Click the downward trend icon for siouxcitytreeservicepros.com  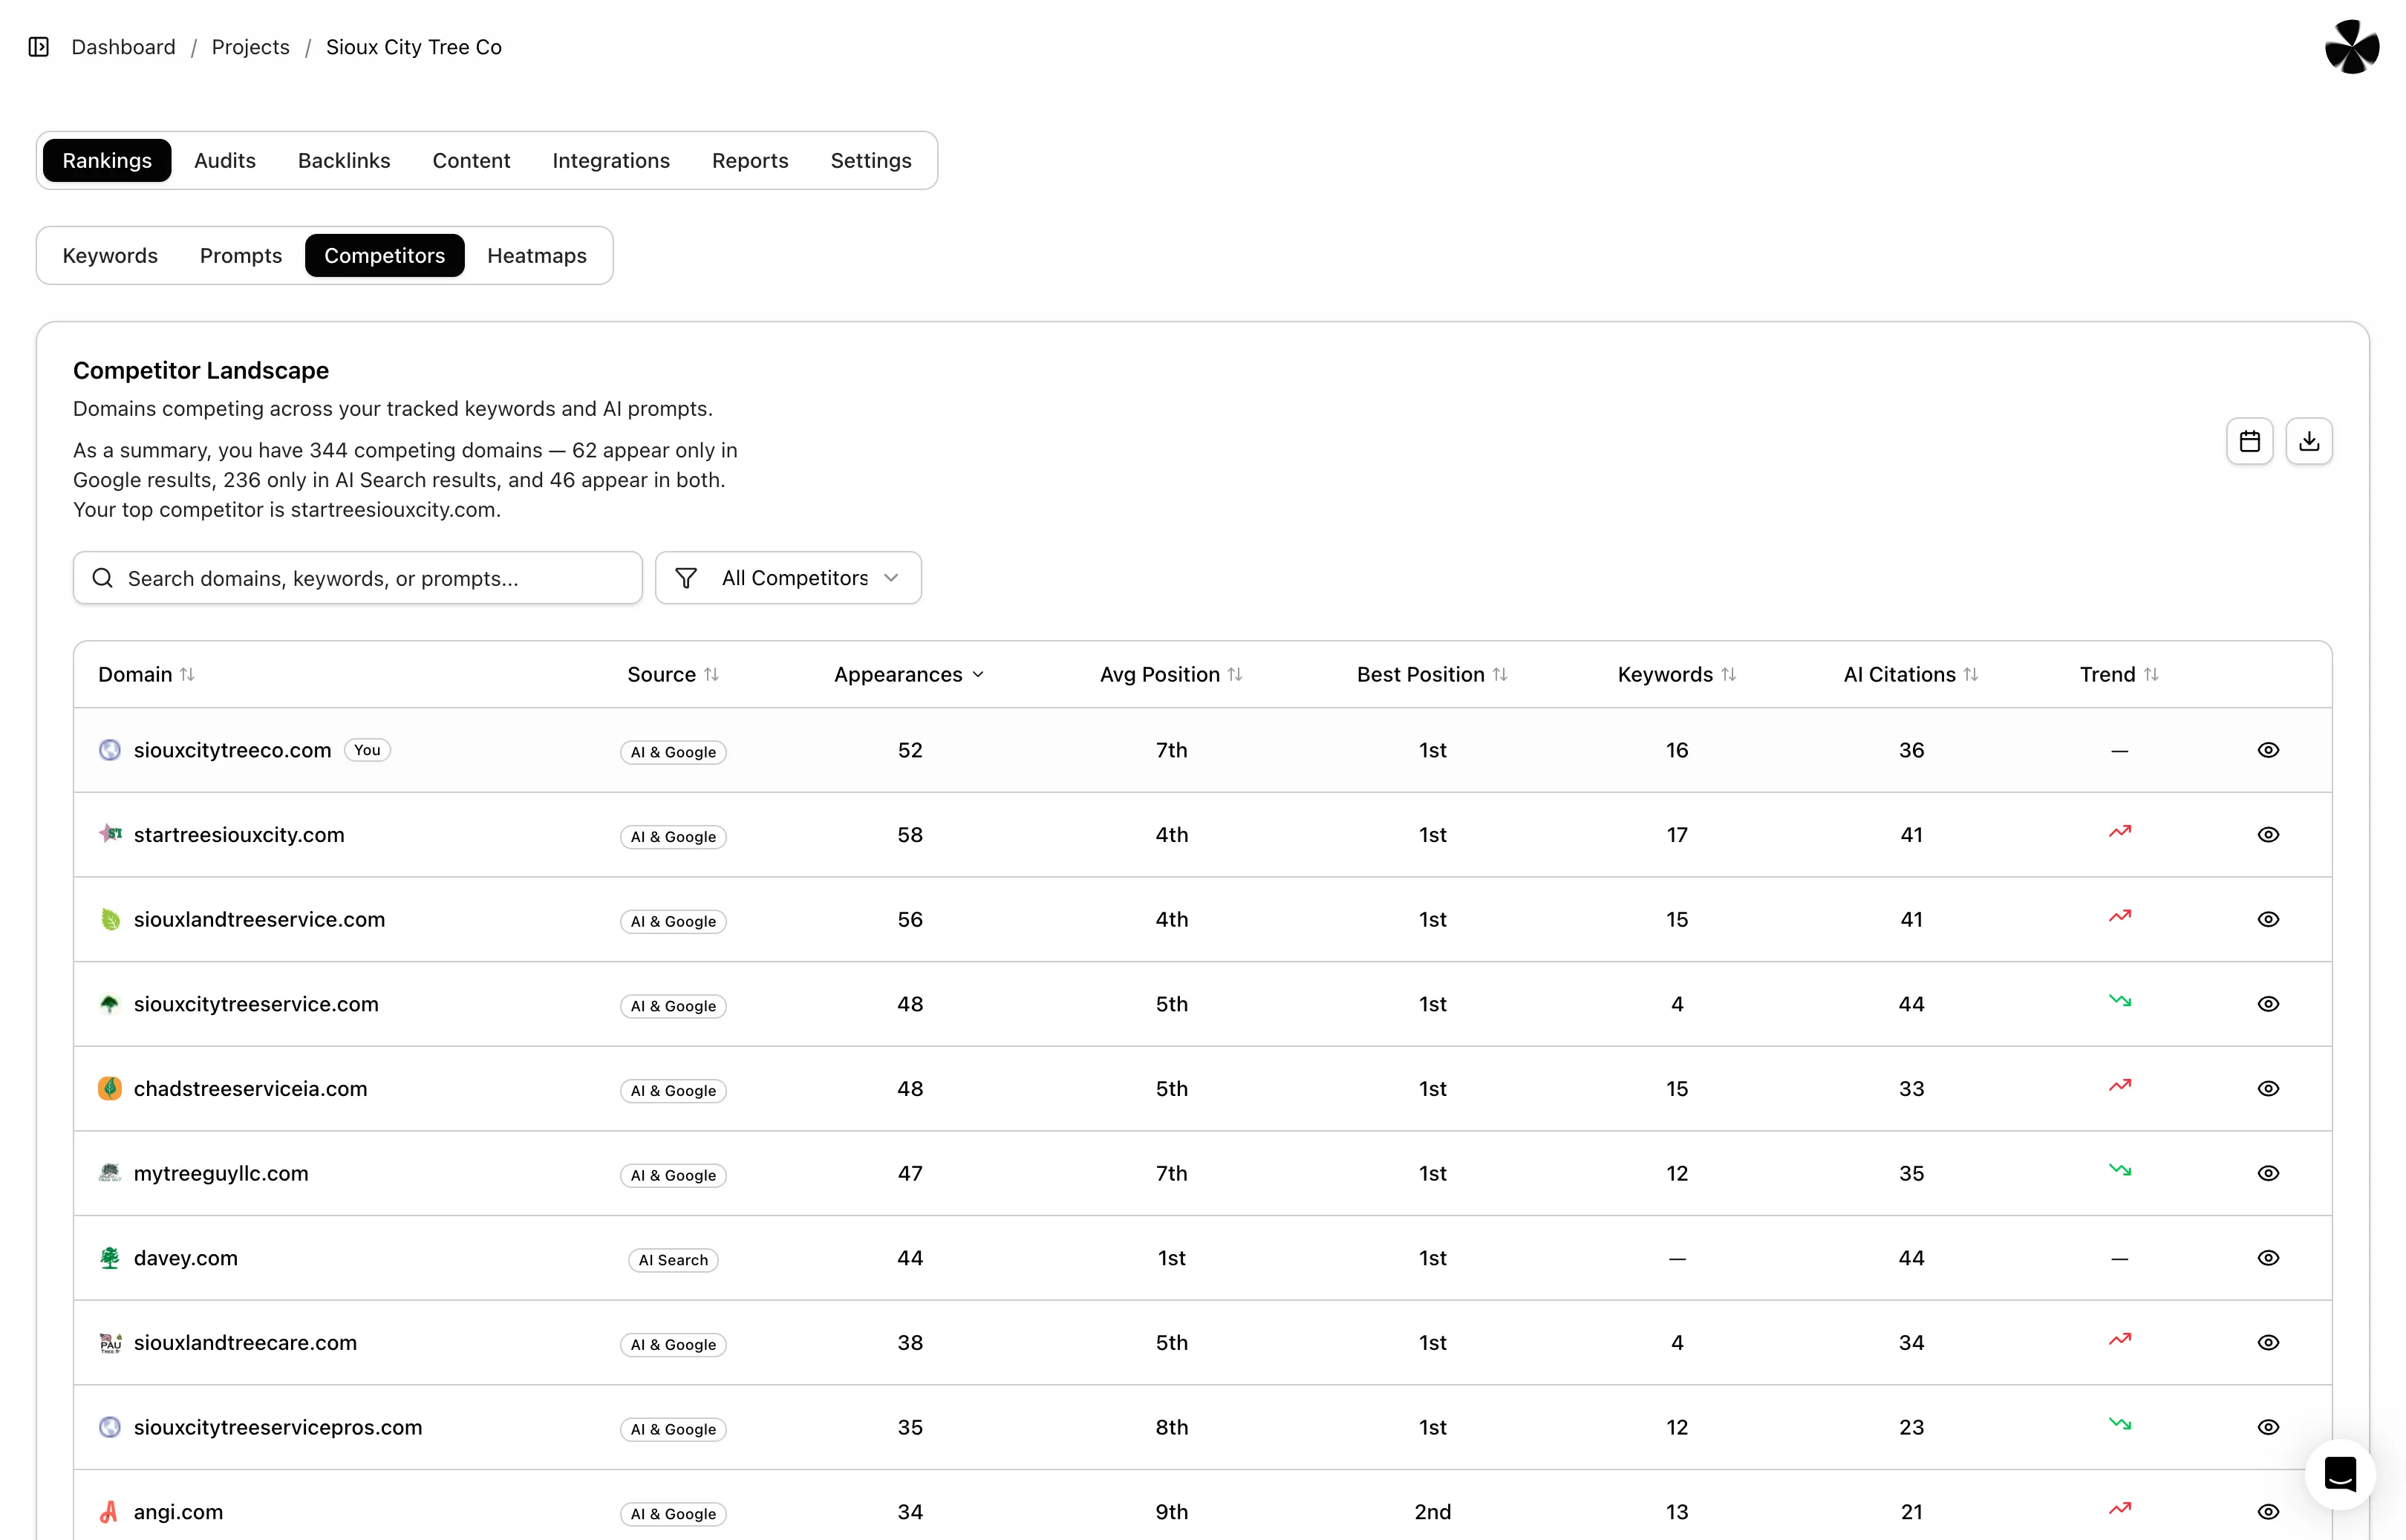[x=2119, y=1424]
